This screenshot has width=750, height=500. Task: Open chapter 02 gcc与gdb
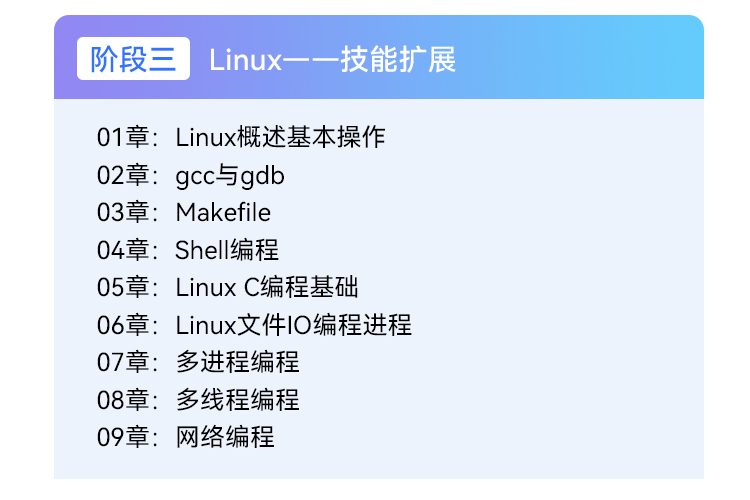(x=191, y=175)
